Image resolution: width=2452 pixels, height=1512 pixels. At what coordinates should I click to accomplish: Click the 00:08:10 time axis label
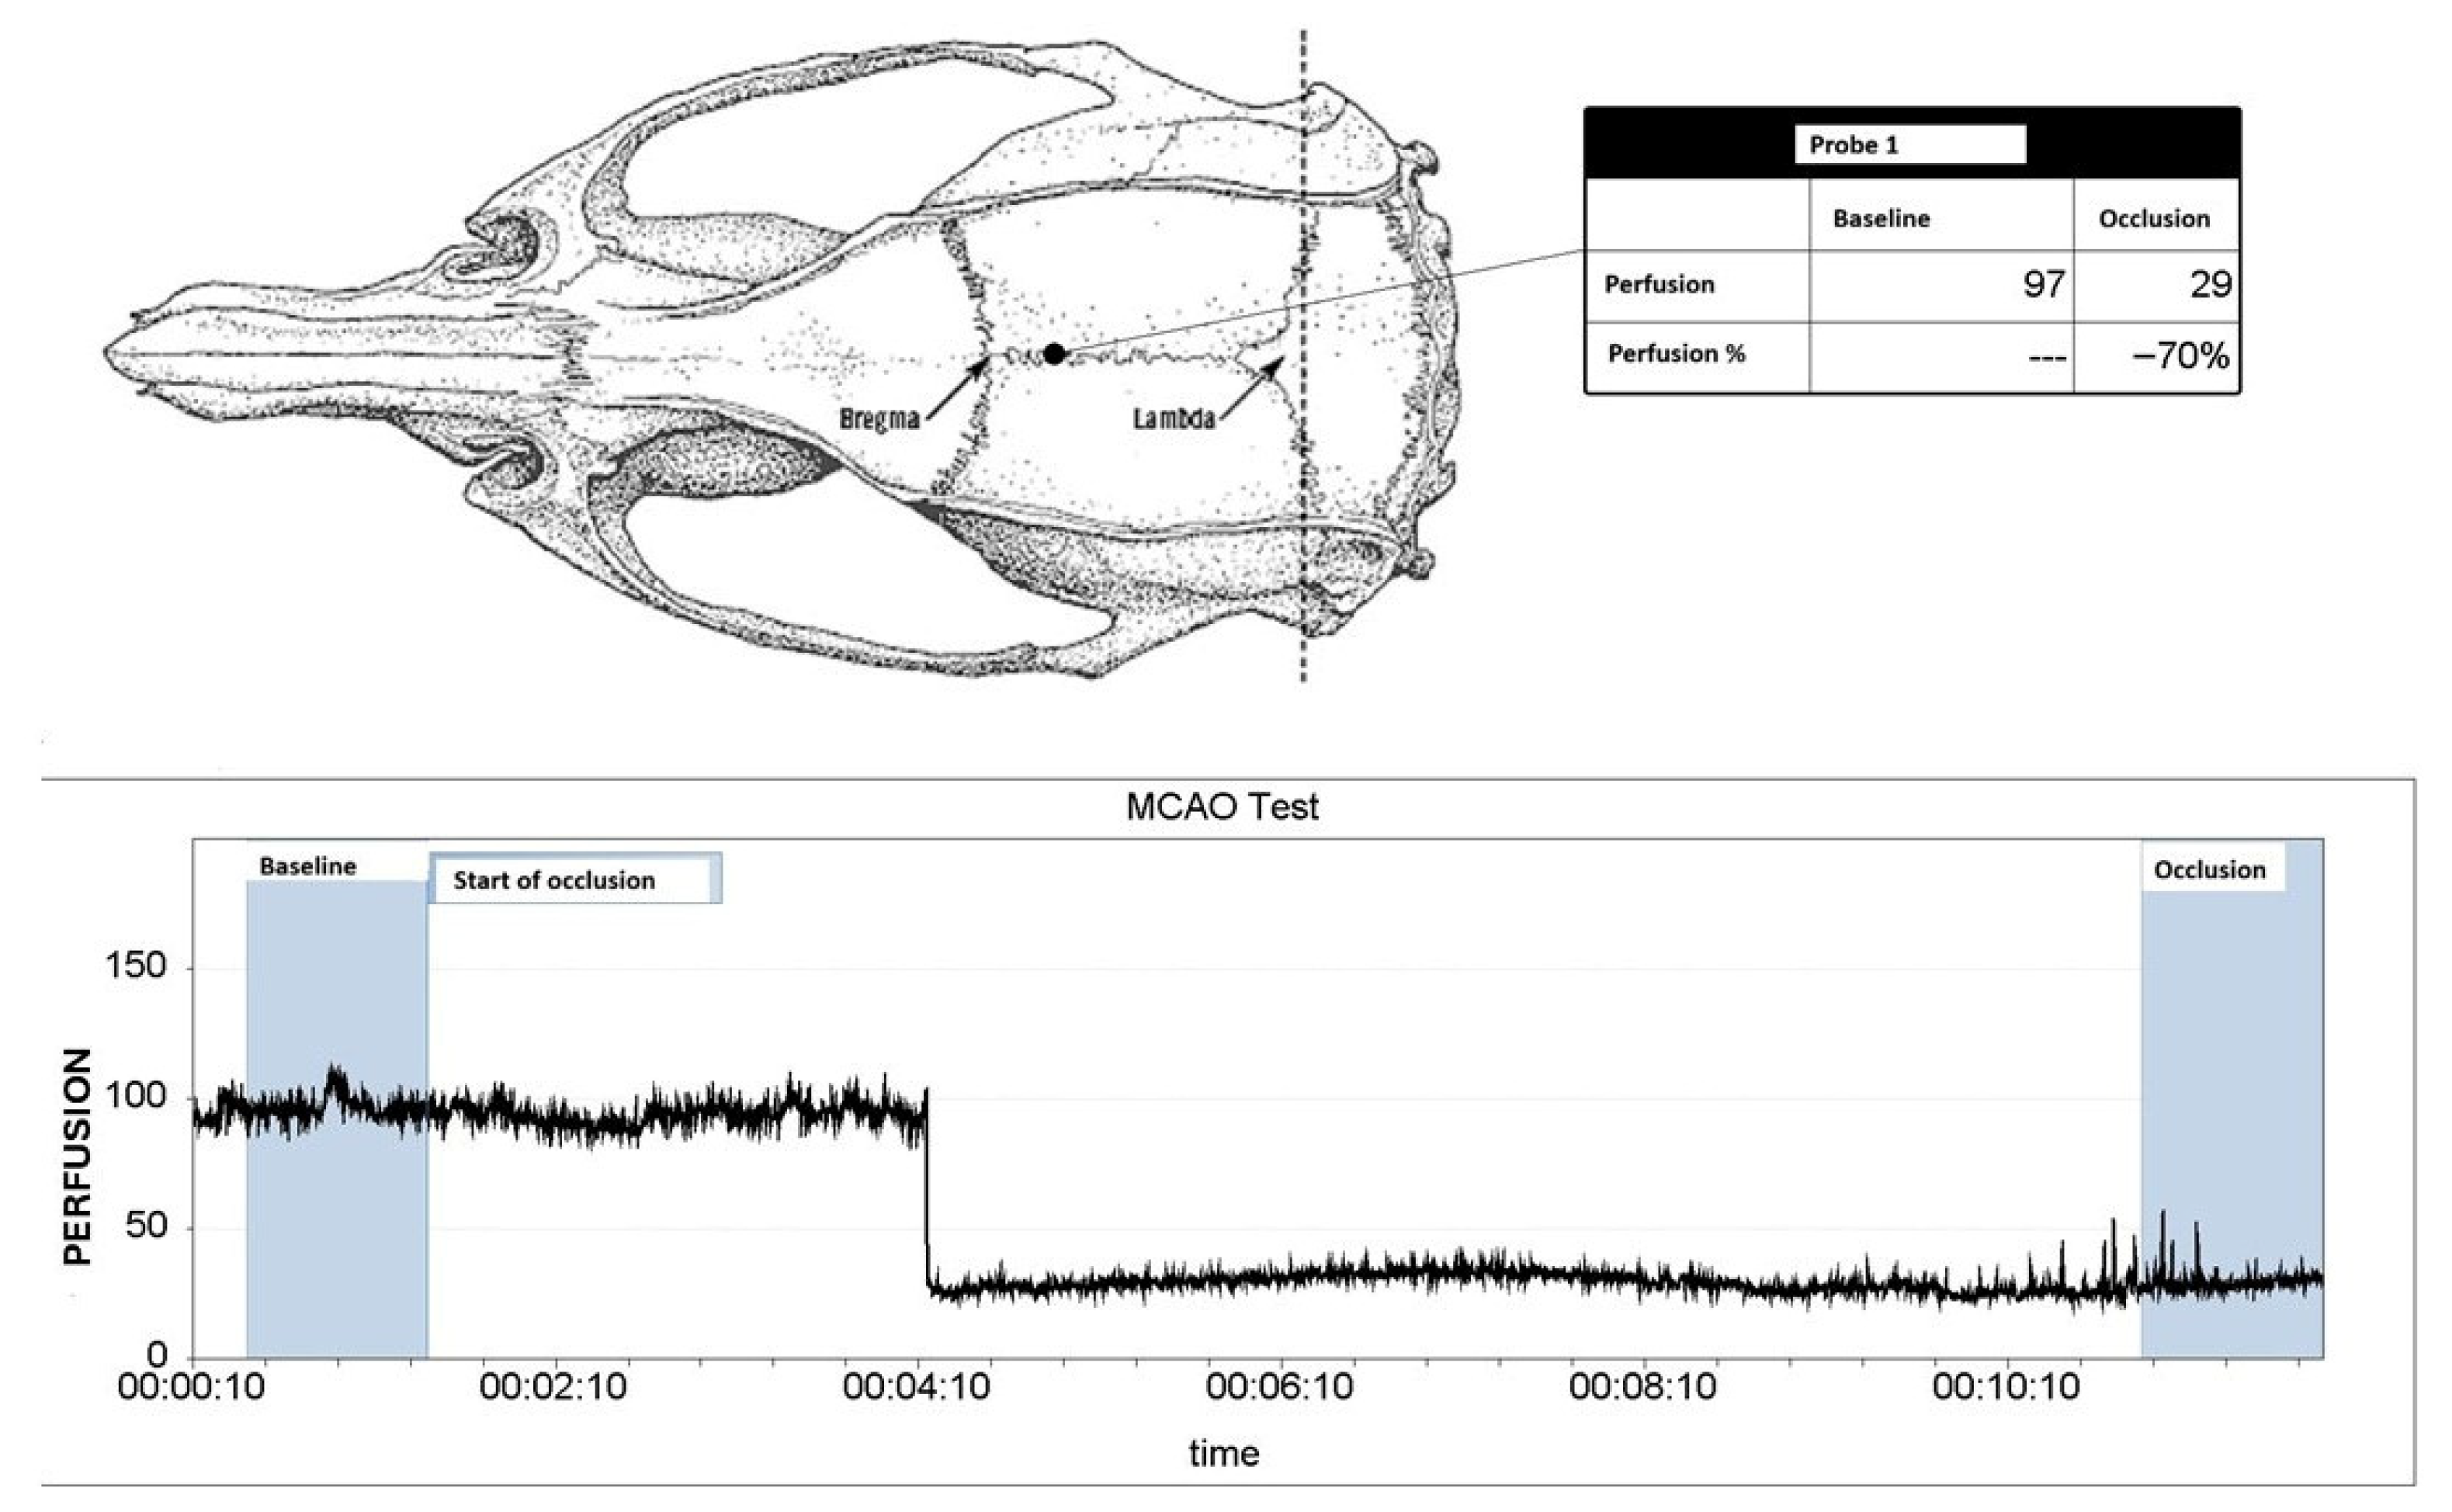click(x=1642, y=1388)
